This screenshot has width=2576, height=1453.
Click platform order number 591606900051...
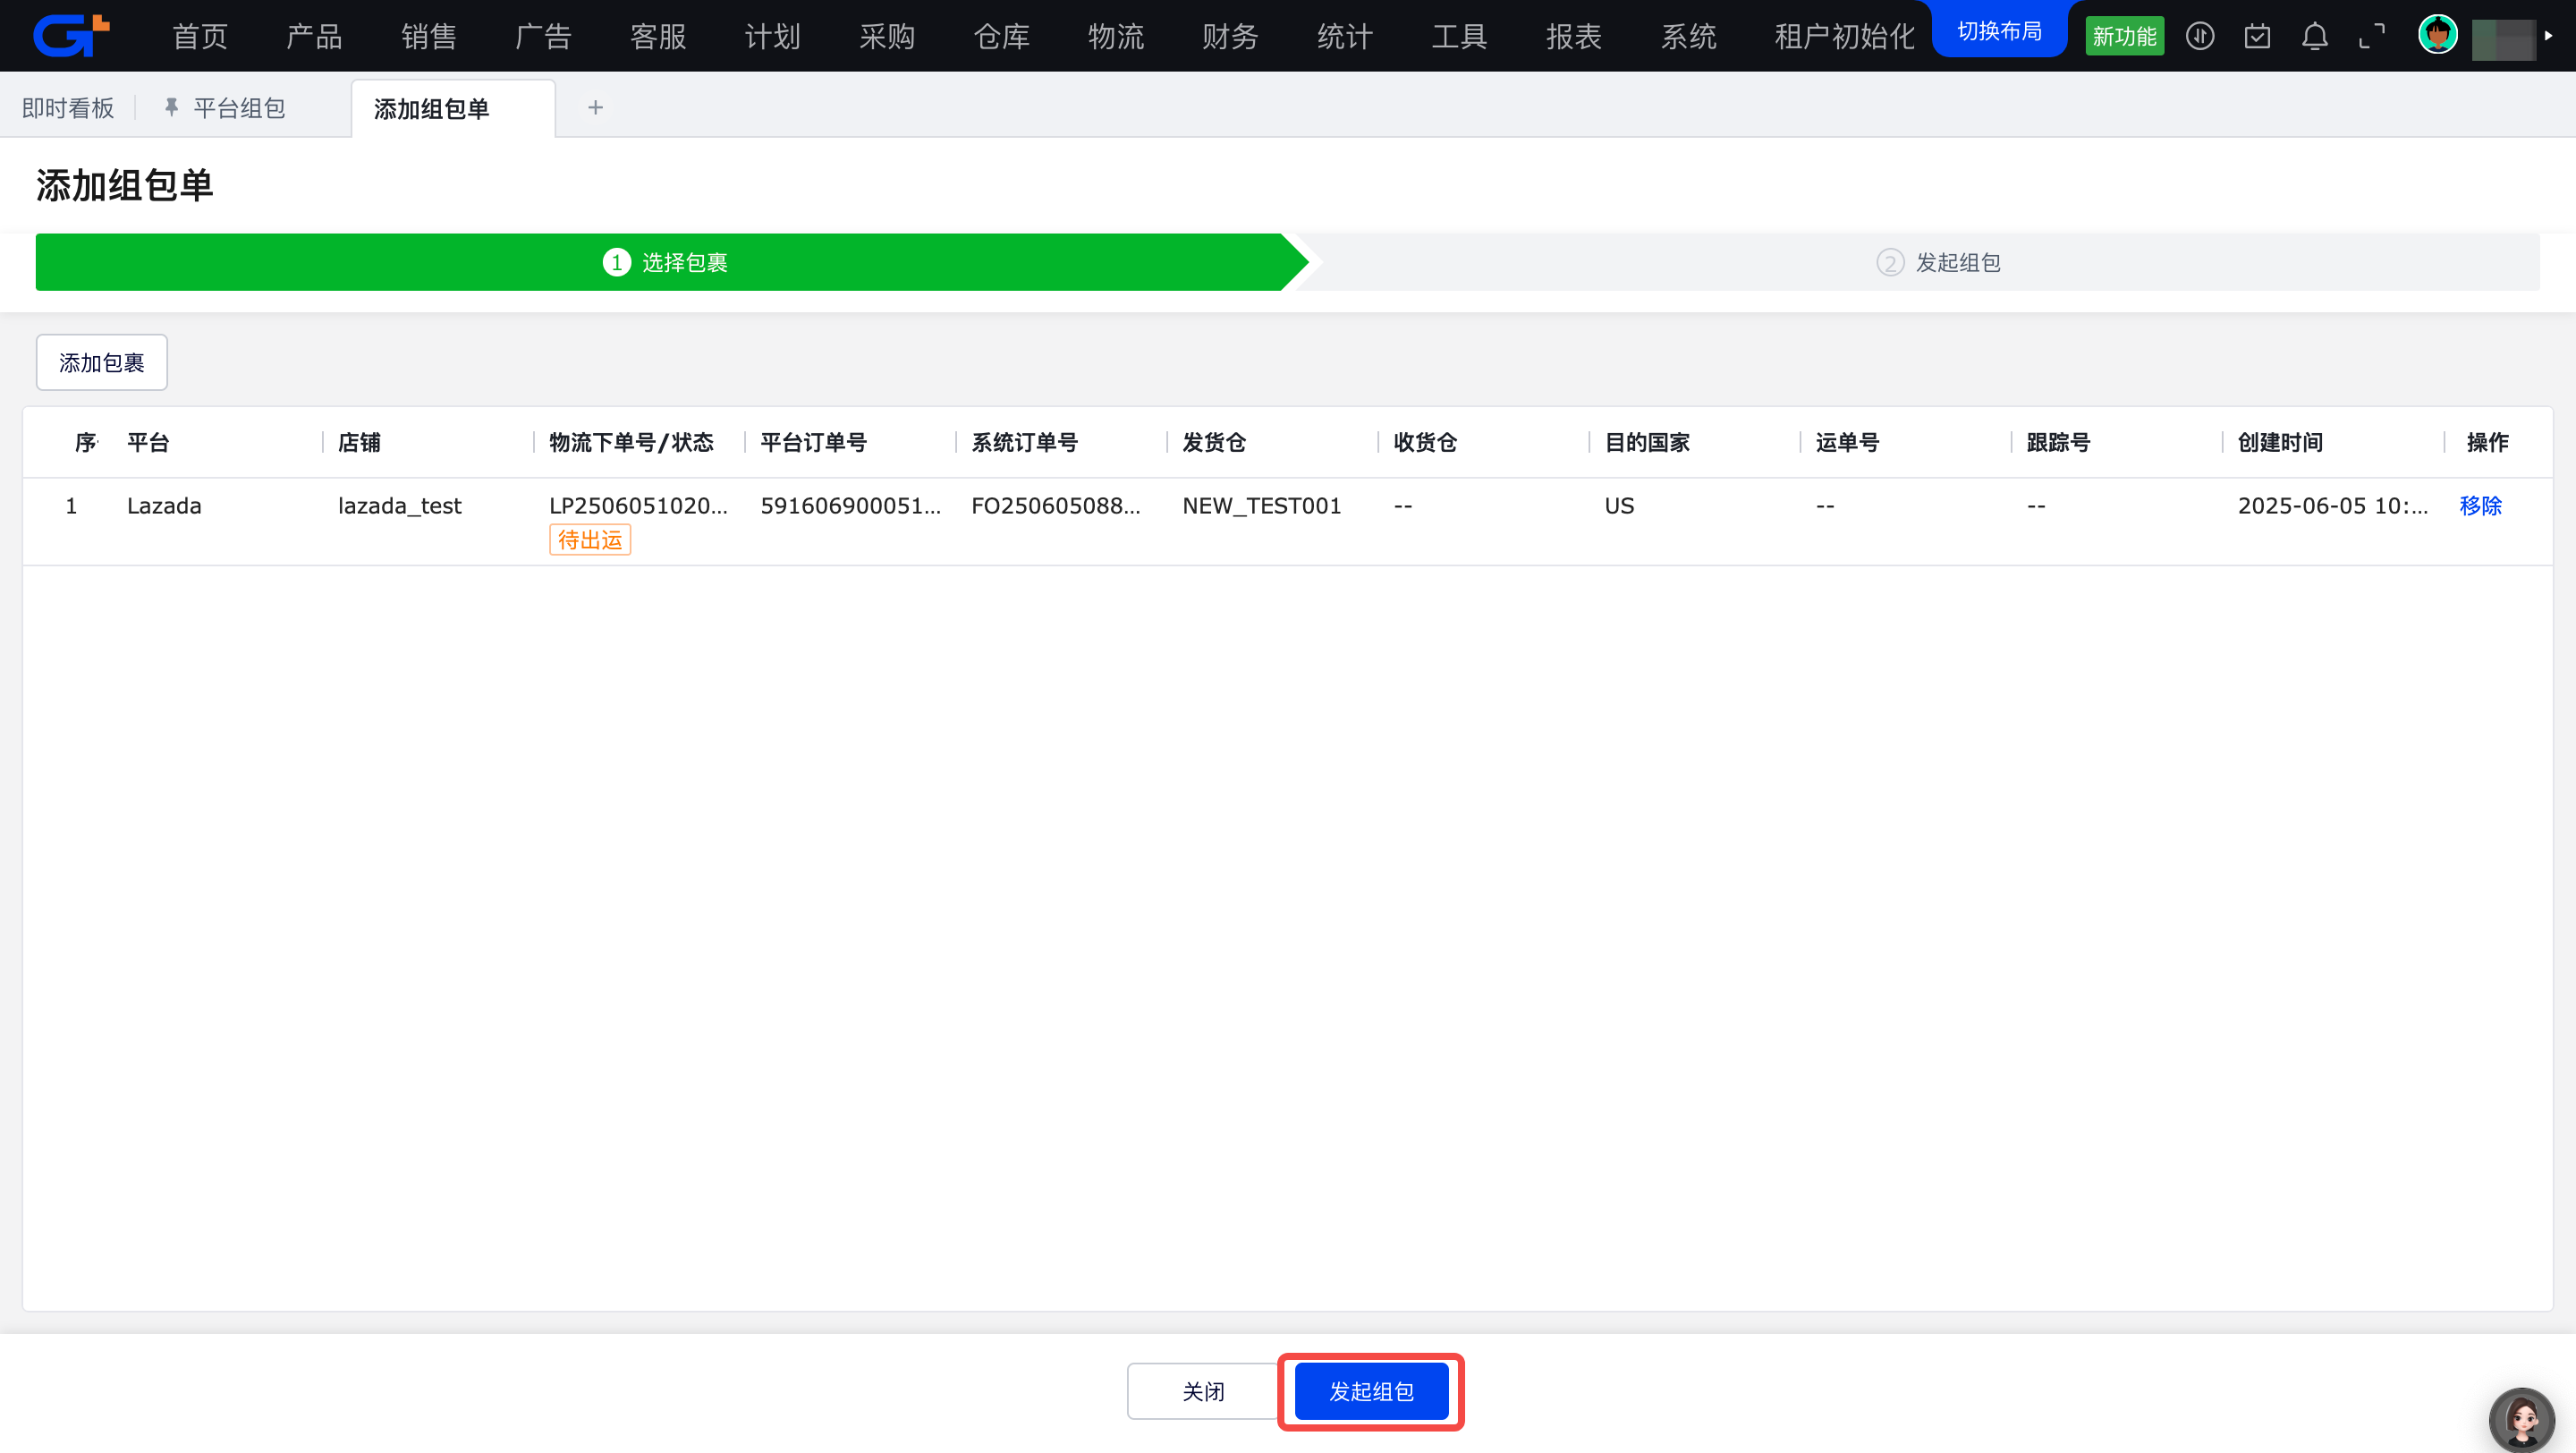pyautogui.click(x=850, y=505)
